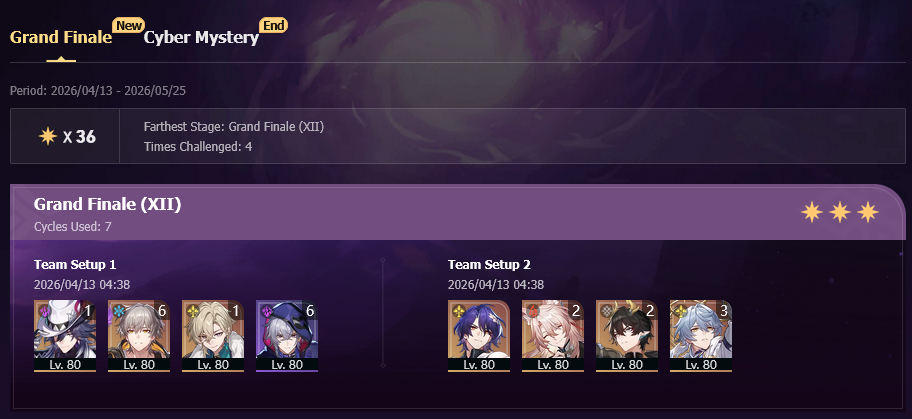Click the first star of Grand Finale (XII)
The image size is (912, 419).
811,212
